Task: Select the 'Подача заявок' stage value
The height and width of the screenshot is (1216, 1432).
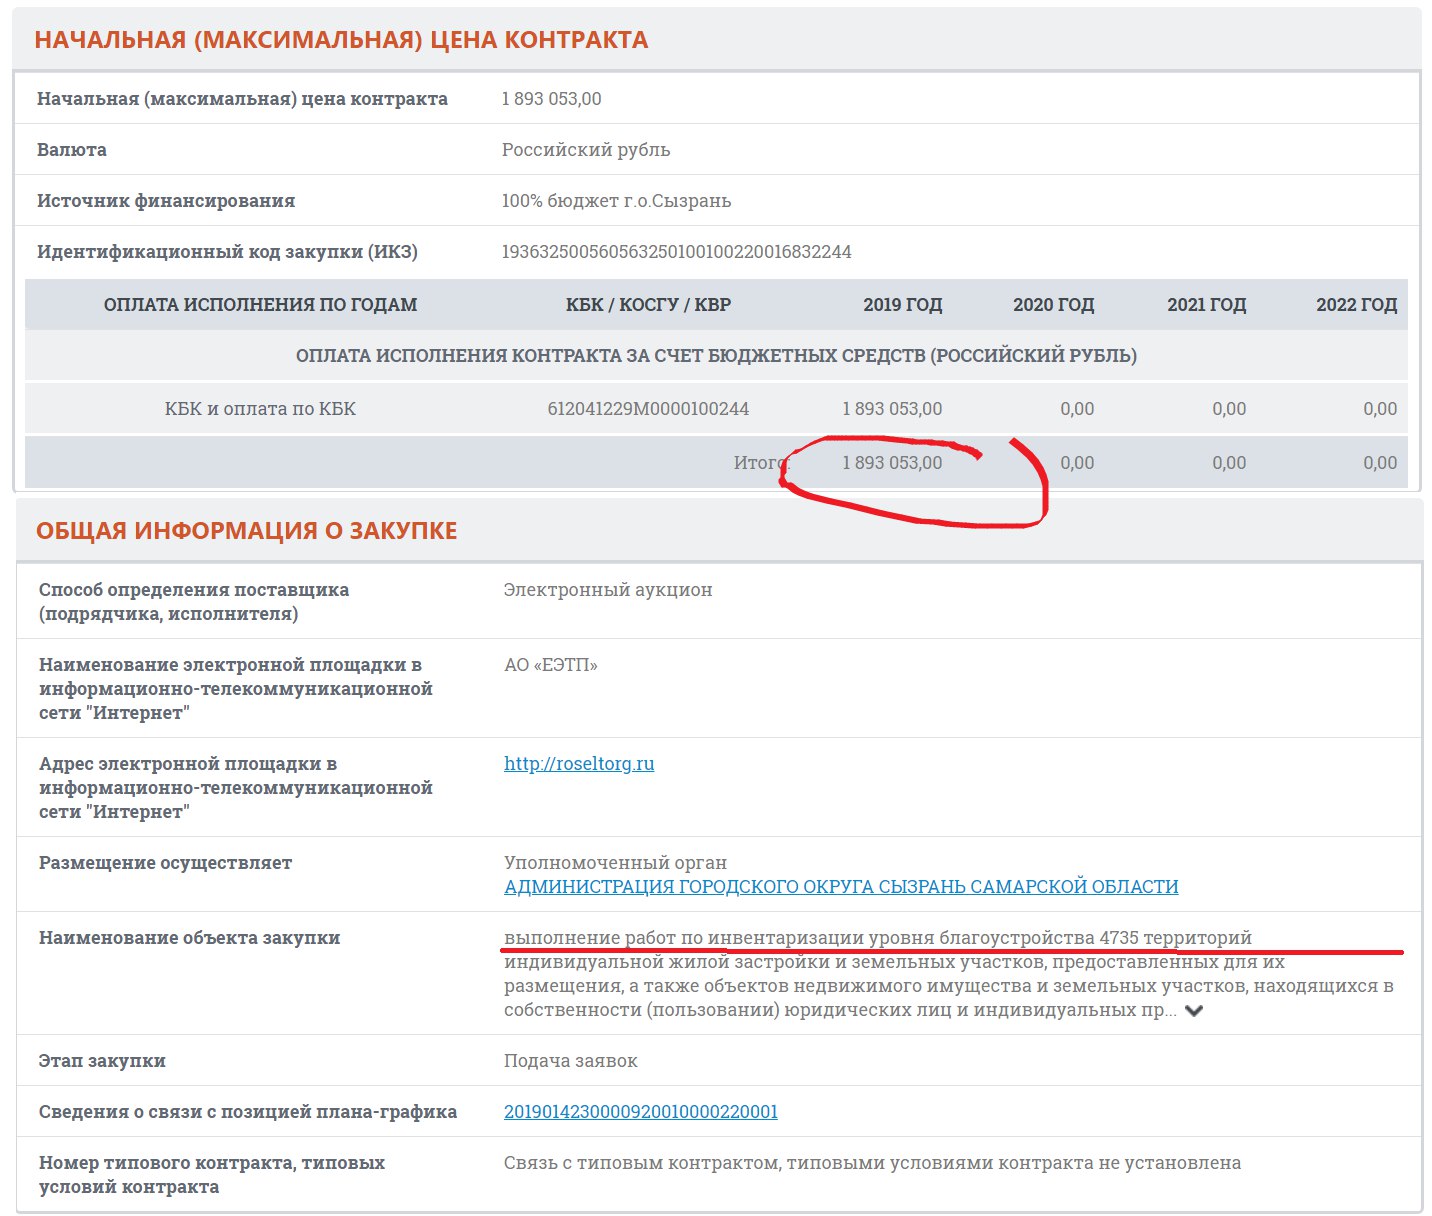Action: (571, 1061)
